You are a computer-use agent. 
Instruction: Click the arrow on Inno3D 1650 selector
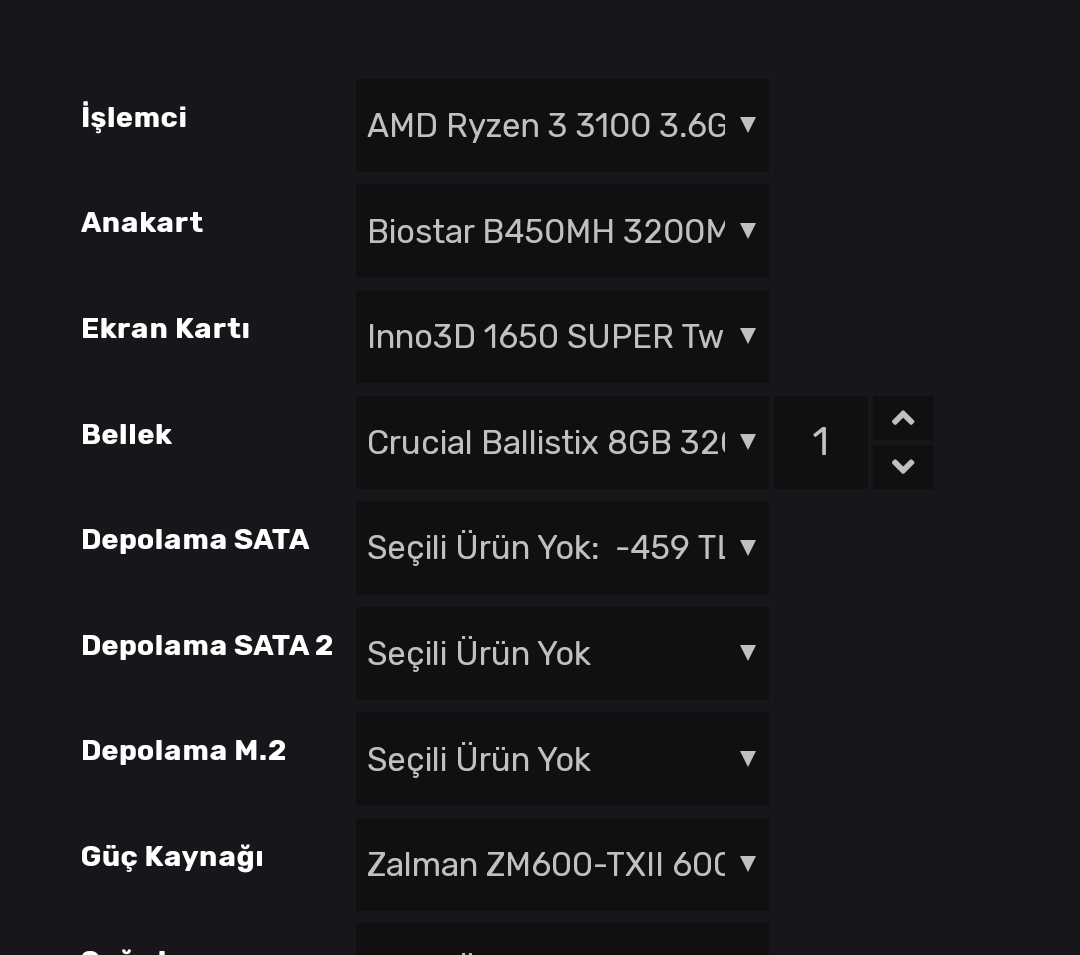tap(747, 336)
